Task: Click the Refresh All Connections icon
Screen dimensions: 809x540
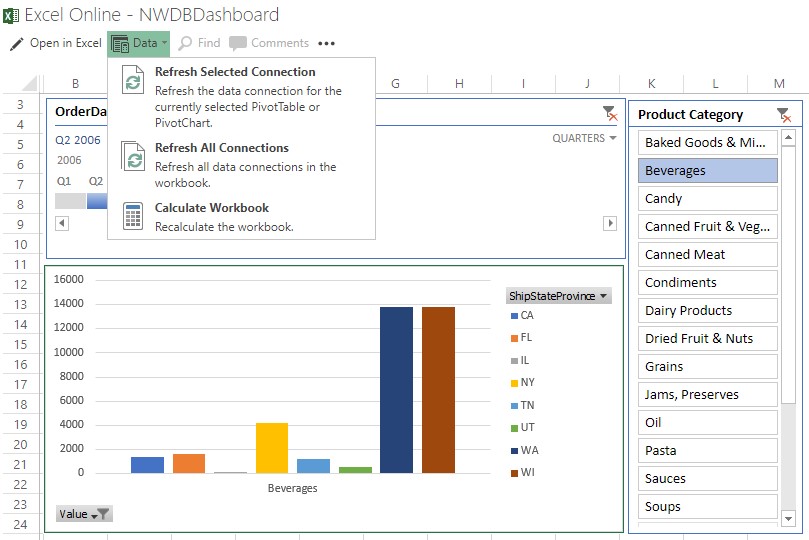Action: point(133,156)
